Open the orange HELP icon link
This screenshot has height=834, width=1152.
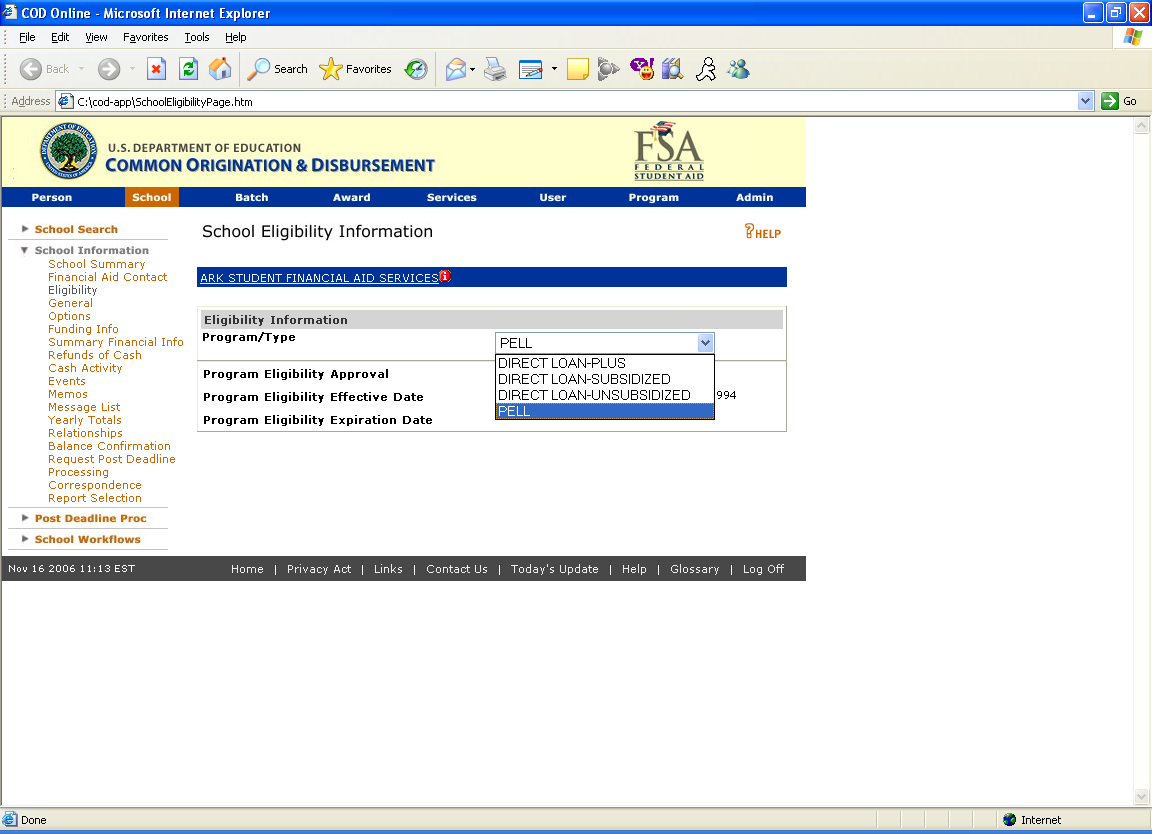pyautogui.click(x=762, y=232)
